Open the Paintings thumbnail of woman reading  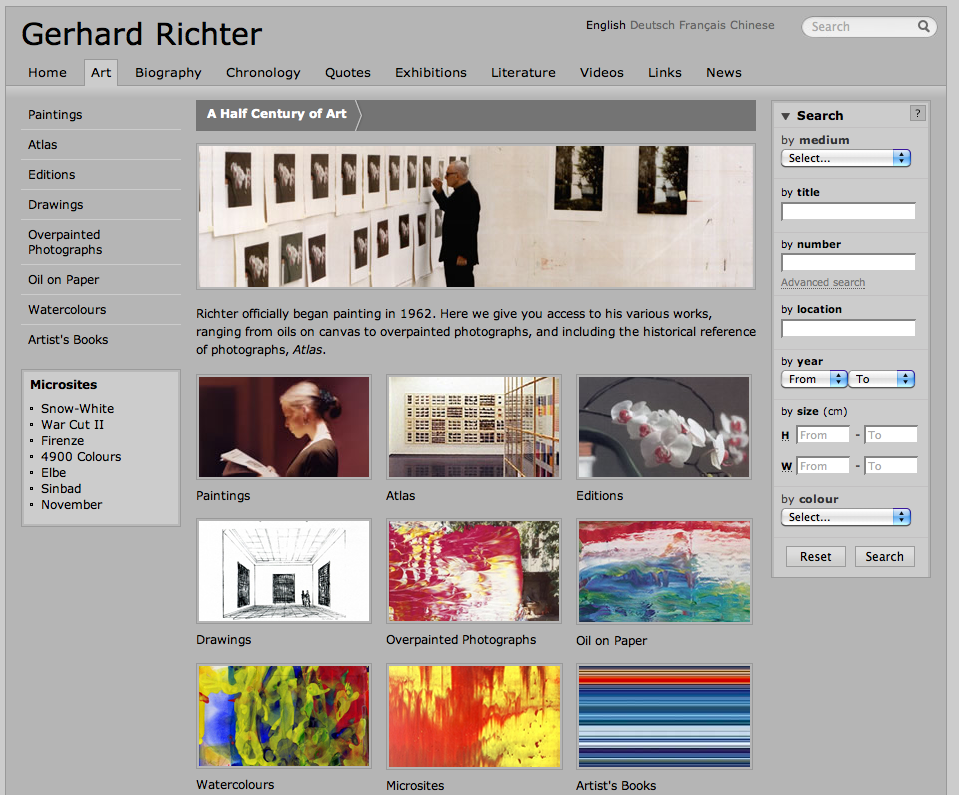point(284,427)
